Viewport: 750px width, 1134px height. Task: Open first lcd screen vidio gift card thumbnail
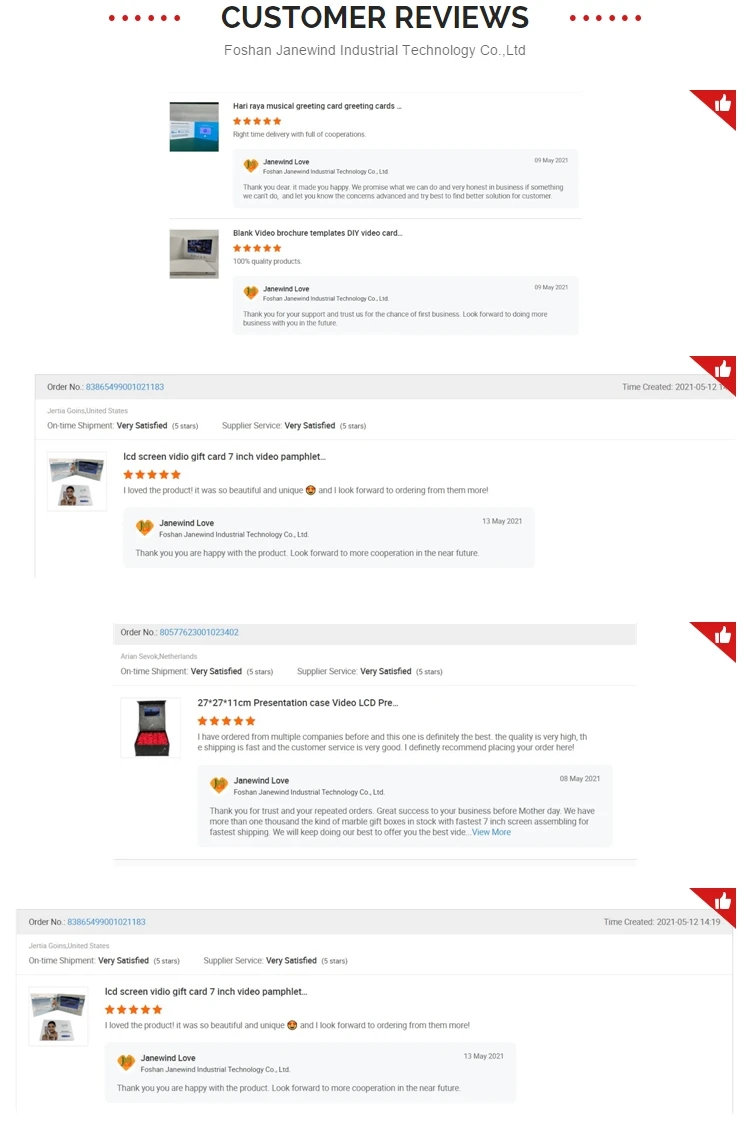77,481
